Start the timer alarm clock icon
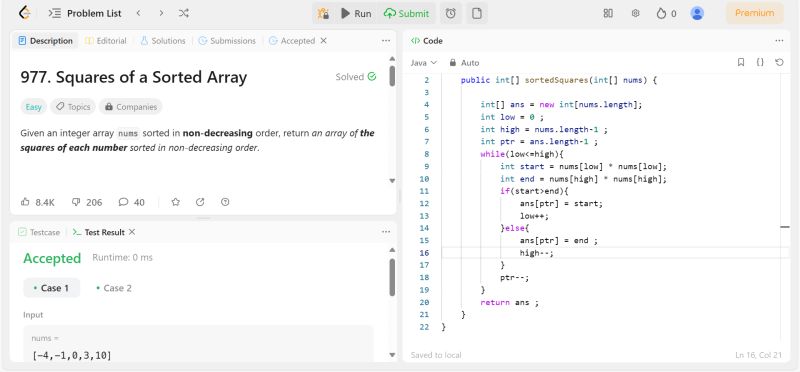Screen dimensions: 800x372 tap(451, 13)
